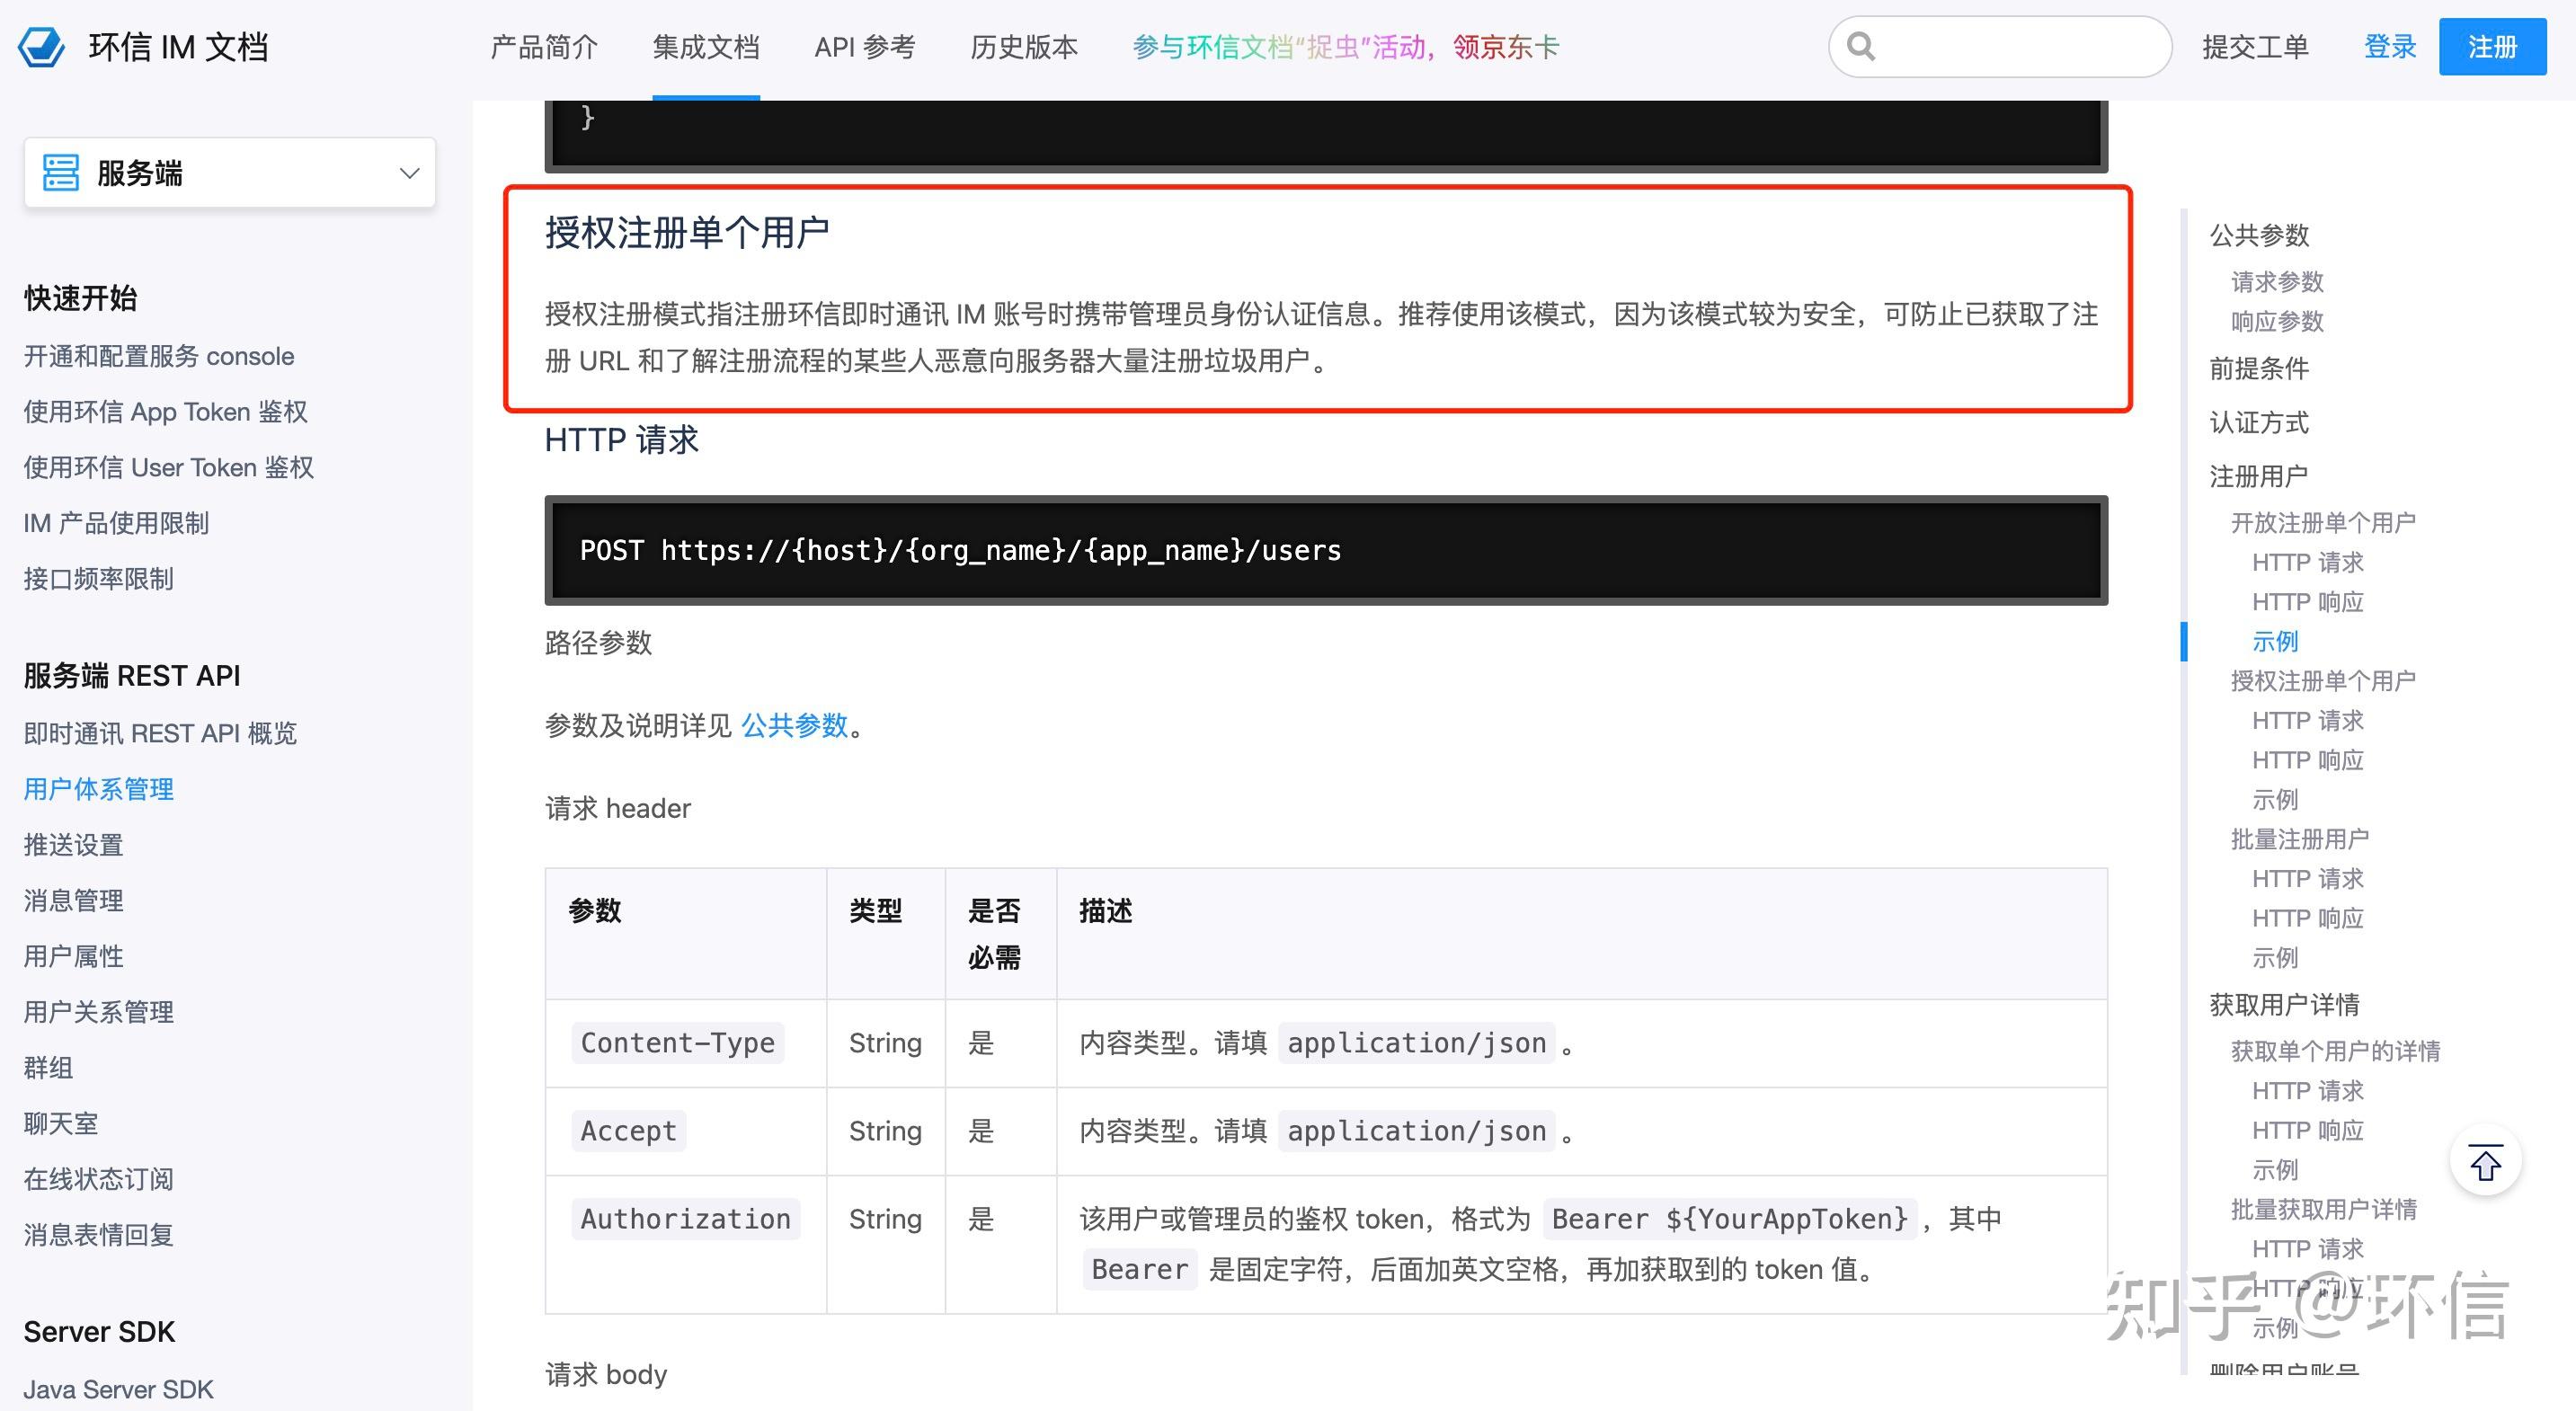Open the 历史版本 tab
2576x1411 pixels.
point(1024,47)
